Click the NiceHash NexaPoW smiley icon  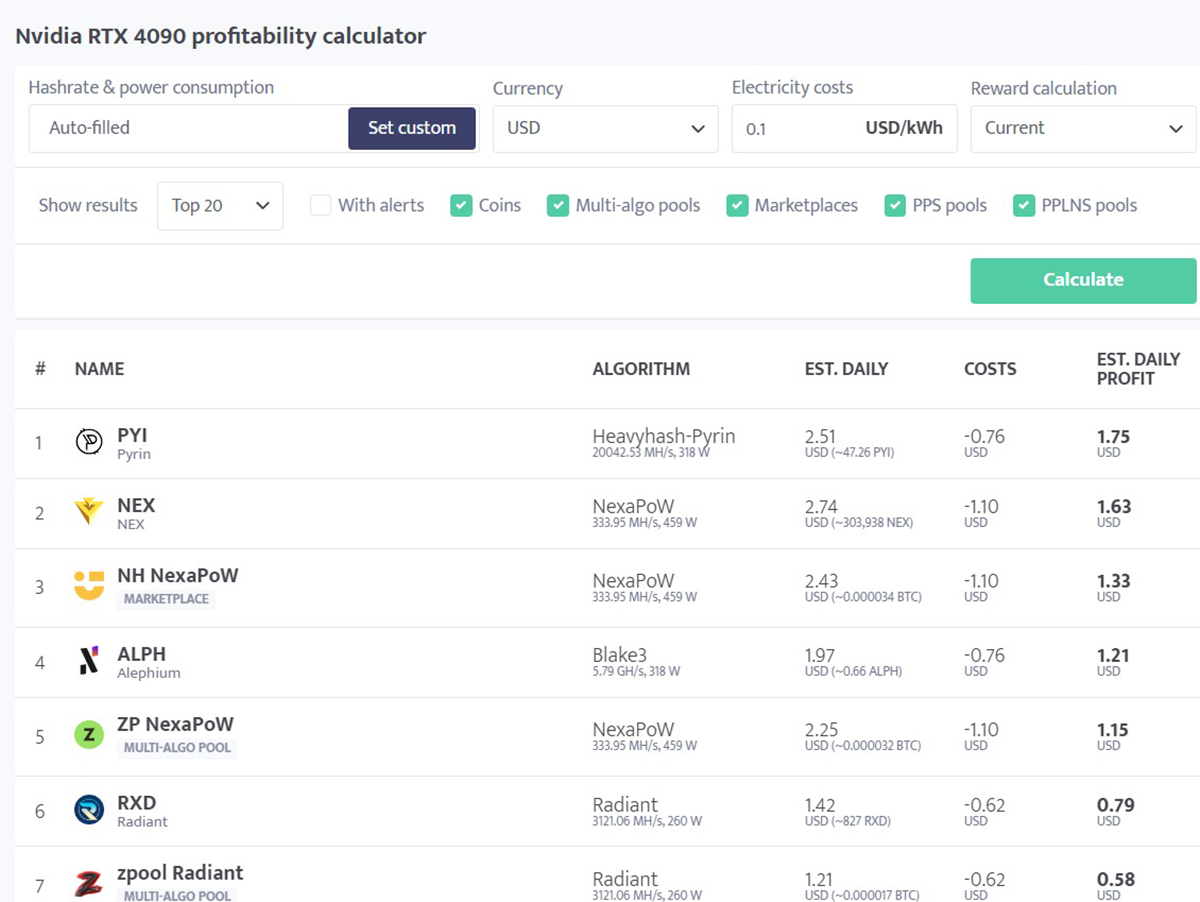(x=89, y=586)
